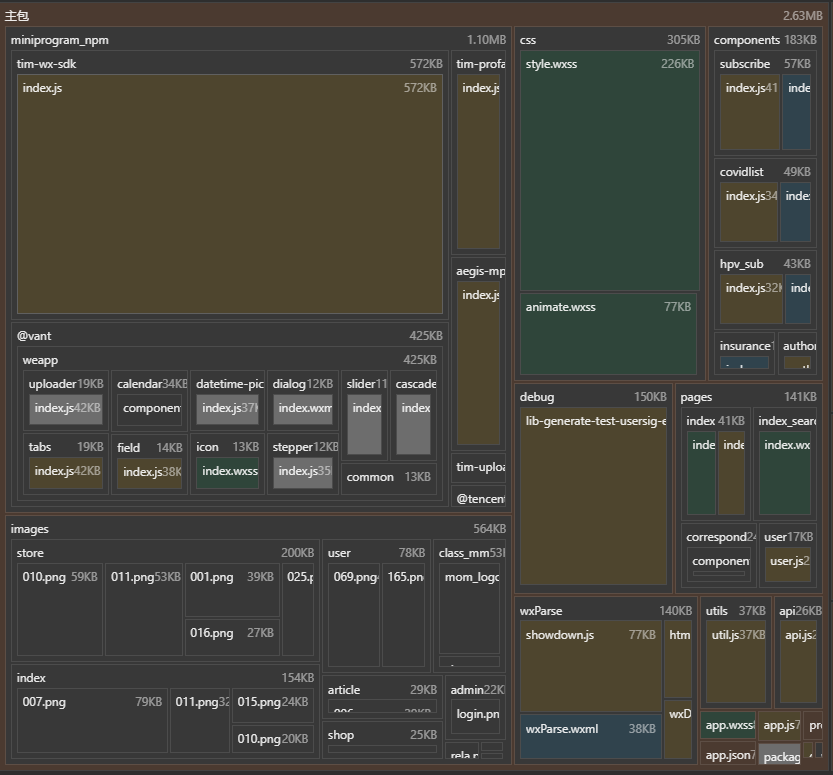Click the component block under calendar
Viewport: 833px width, 775px height.
(149, 408)
